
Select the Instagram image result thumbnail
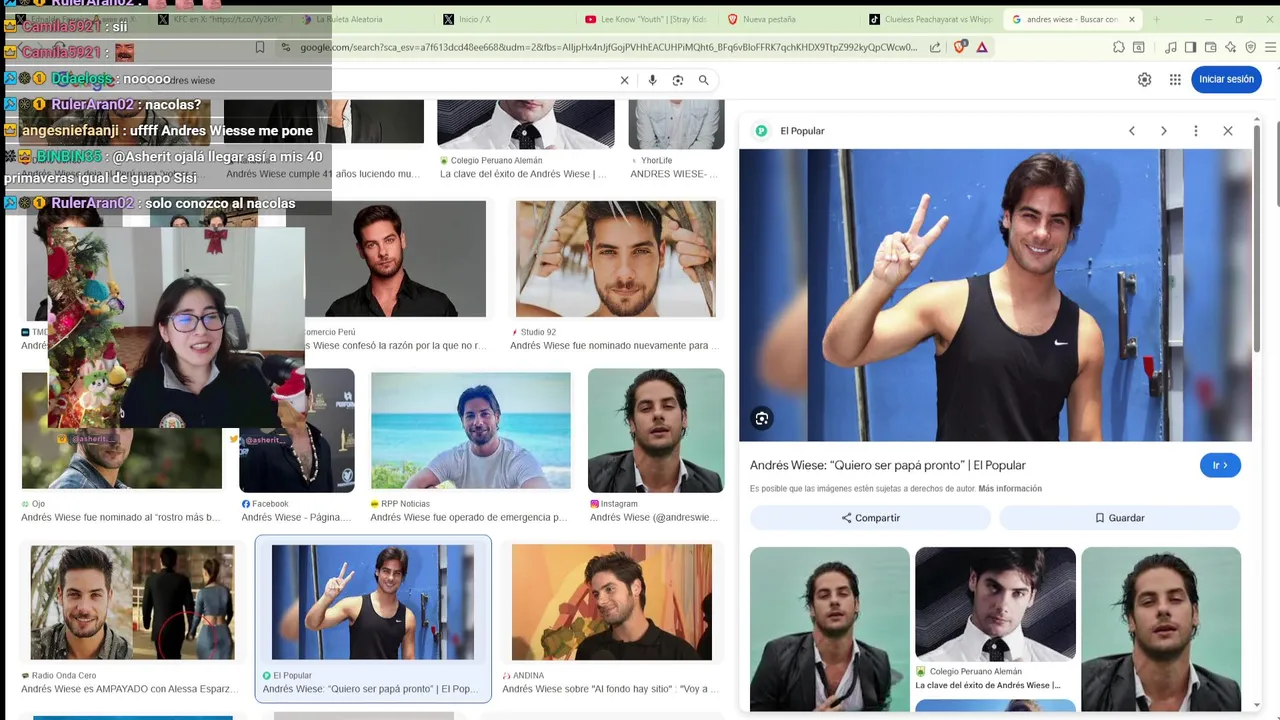coord(656,430)
